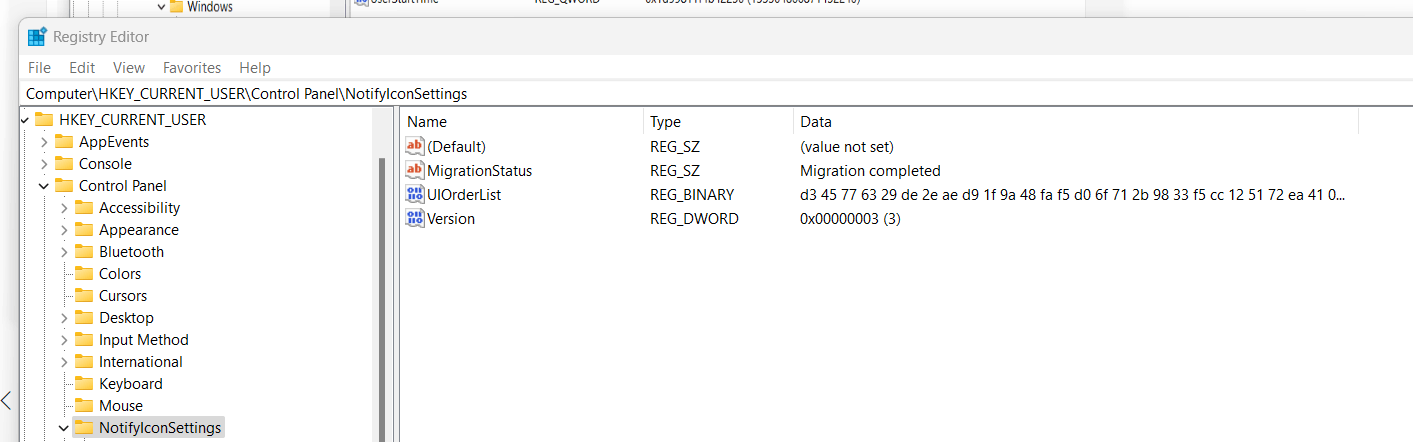Click the Control Panel folder icon
Viewport: 1413px width, 442px height.
click(64, 186)
